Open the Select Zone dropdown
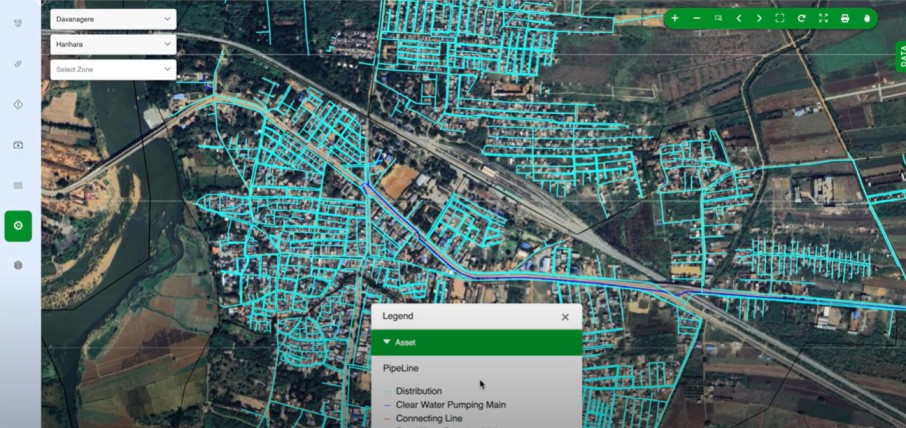Viewport: 906px width, 428px height. coord(113,69)
